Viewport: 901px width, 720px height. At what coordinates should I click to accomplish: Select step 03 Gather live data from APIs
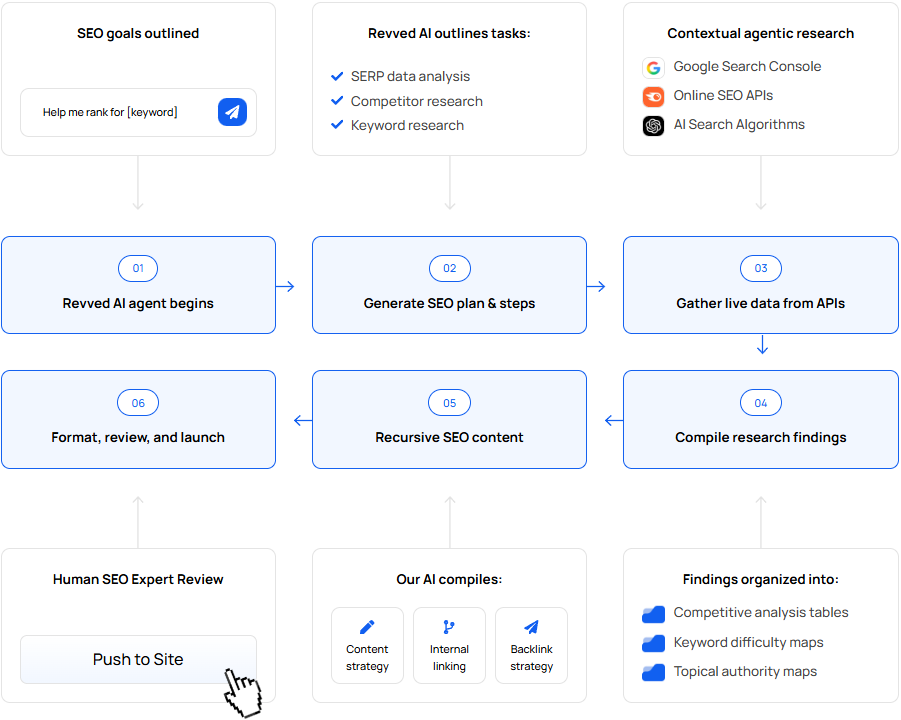[x=760, y=285]
